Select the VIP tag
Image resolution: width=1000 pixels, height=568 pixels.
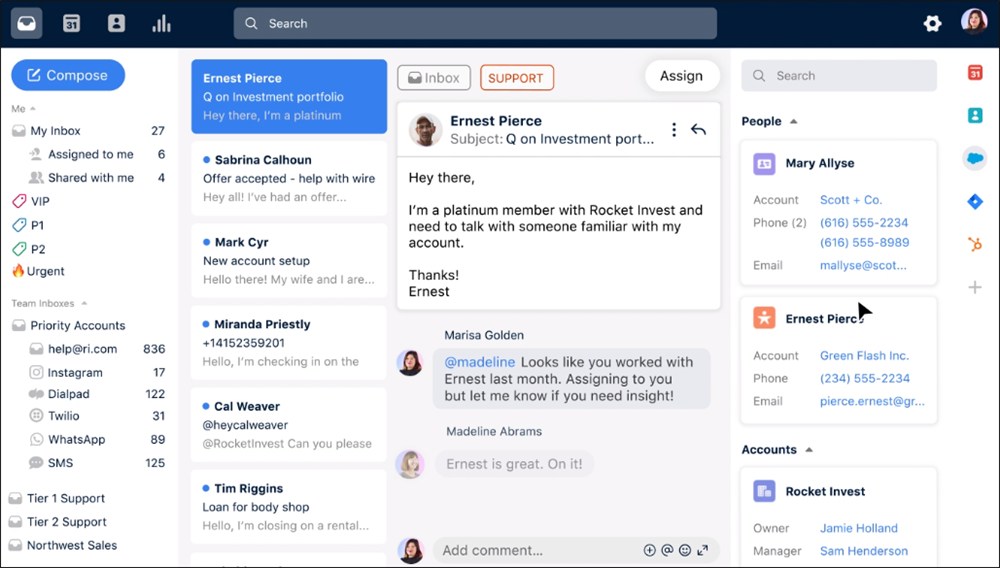pyautogui.click(x=31, y=201)
